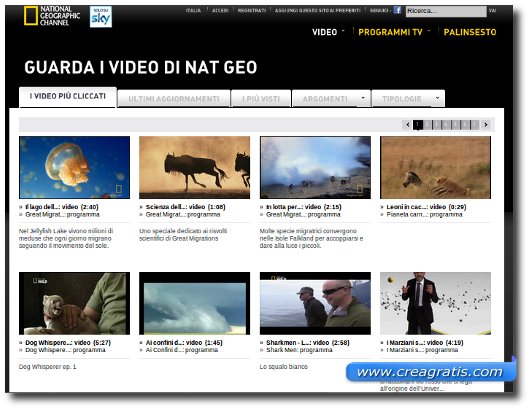Open the ARGOMENTI dropdown tab
Image resolution: width=530 pixels, height=410 pixels.
coord(331,99)
